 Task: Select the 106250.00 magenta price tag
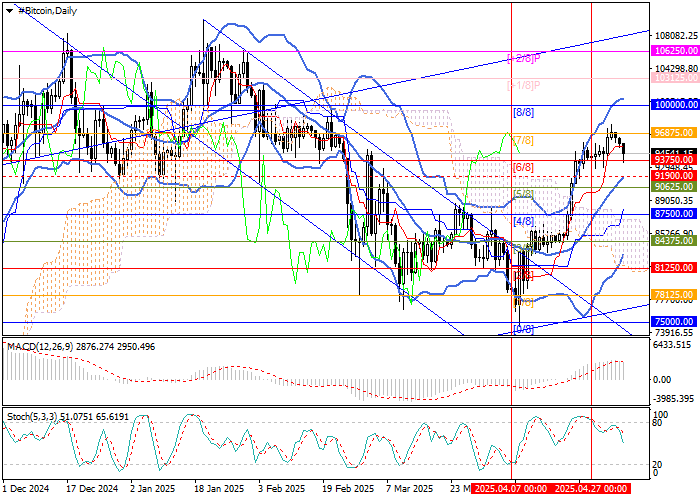coord(671,49)
